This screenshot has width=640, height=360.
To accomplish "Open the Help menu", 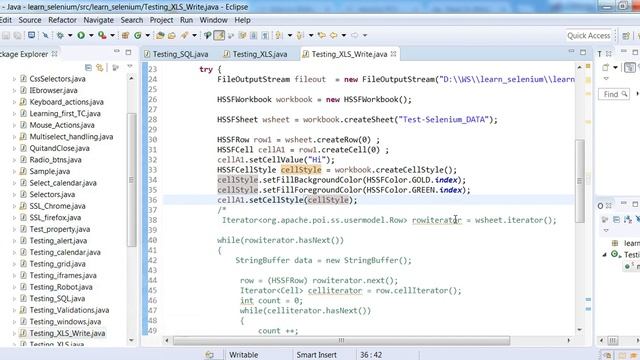I will click(x=242, y=20).
